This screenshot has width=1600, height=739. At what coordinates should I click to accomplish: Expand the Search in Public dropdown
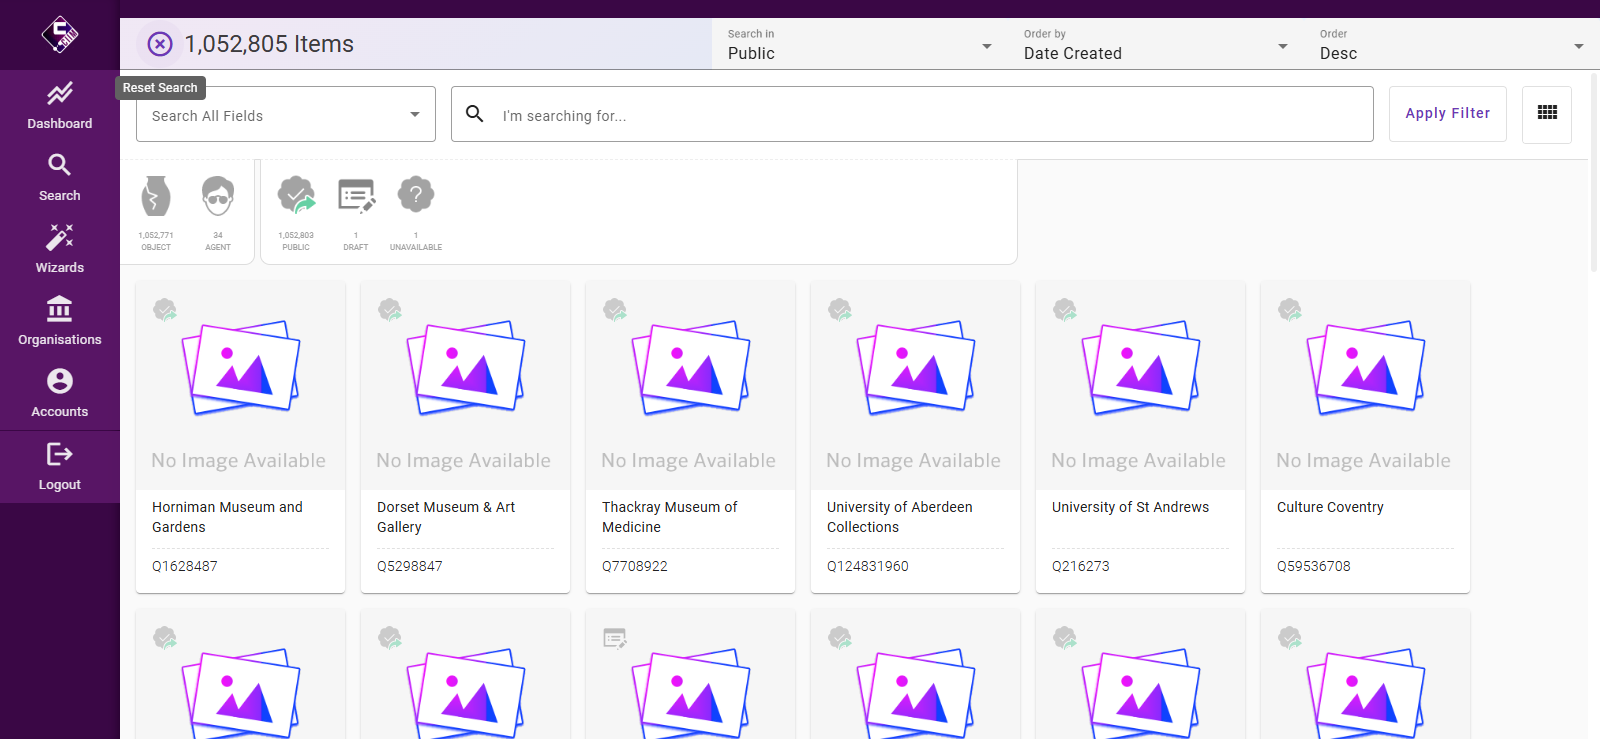click(x=860, y=46)
